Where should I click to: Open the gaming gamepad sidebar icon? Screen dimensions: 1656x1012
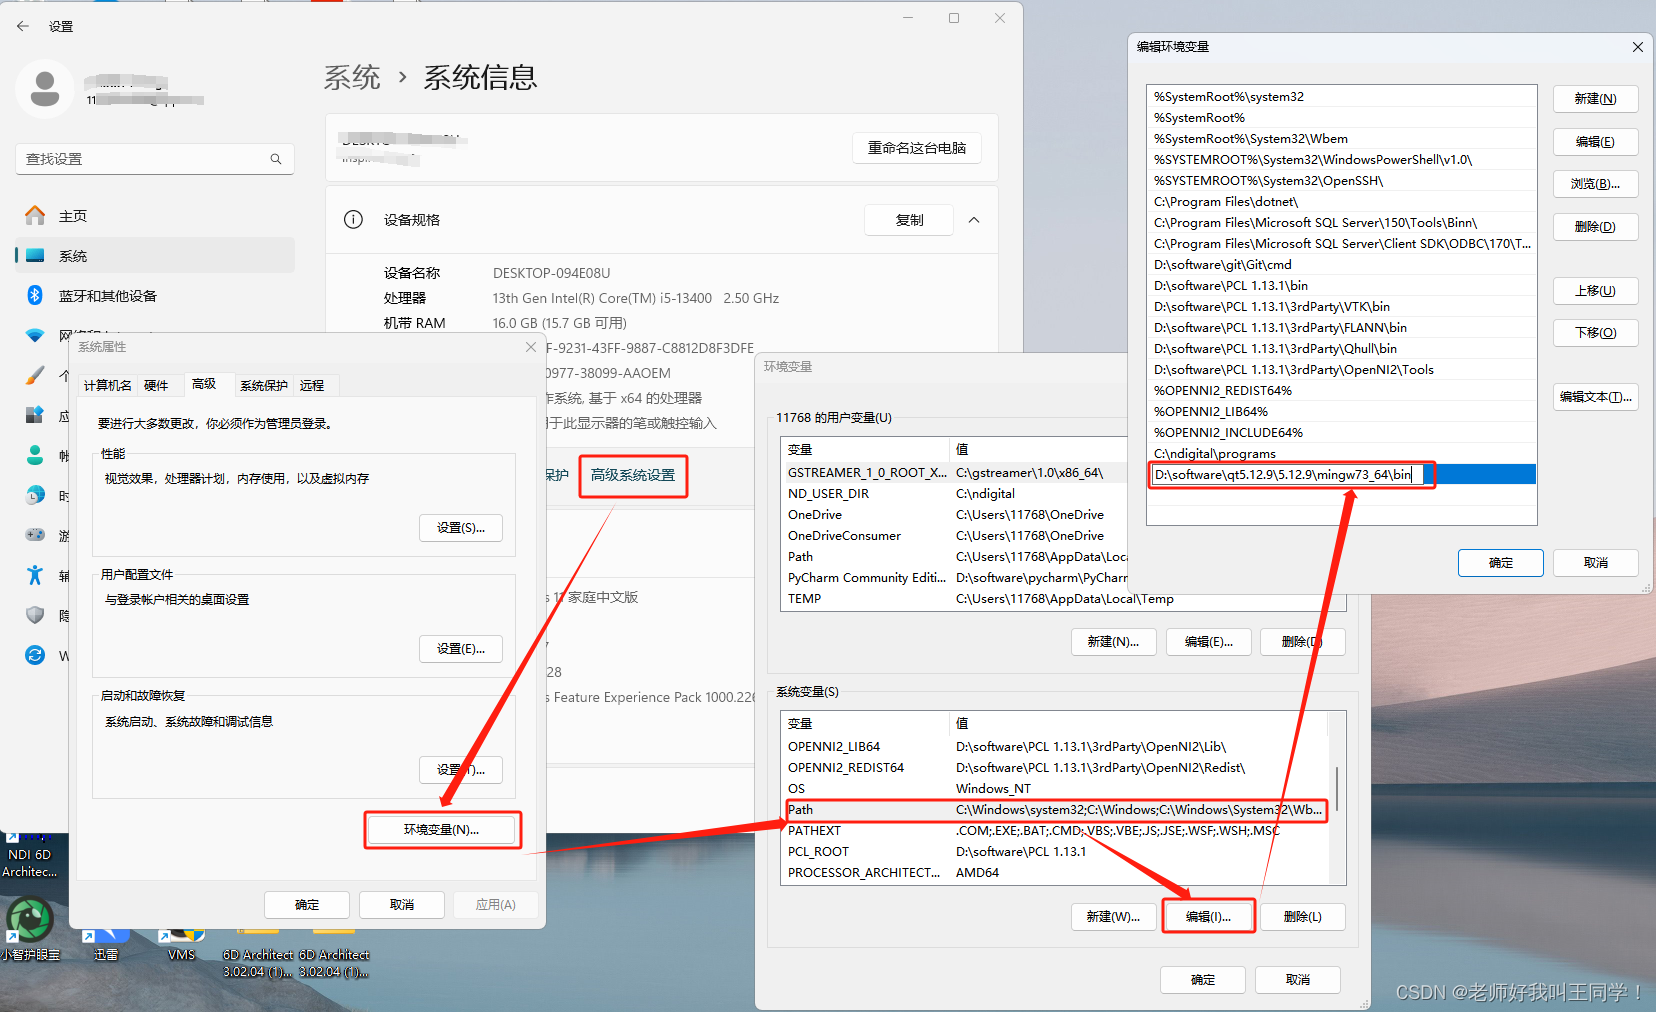(x=36, y=532)
